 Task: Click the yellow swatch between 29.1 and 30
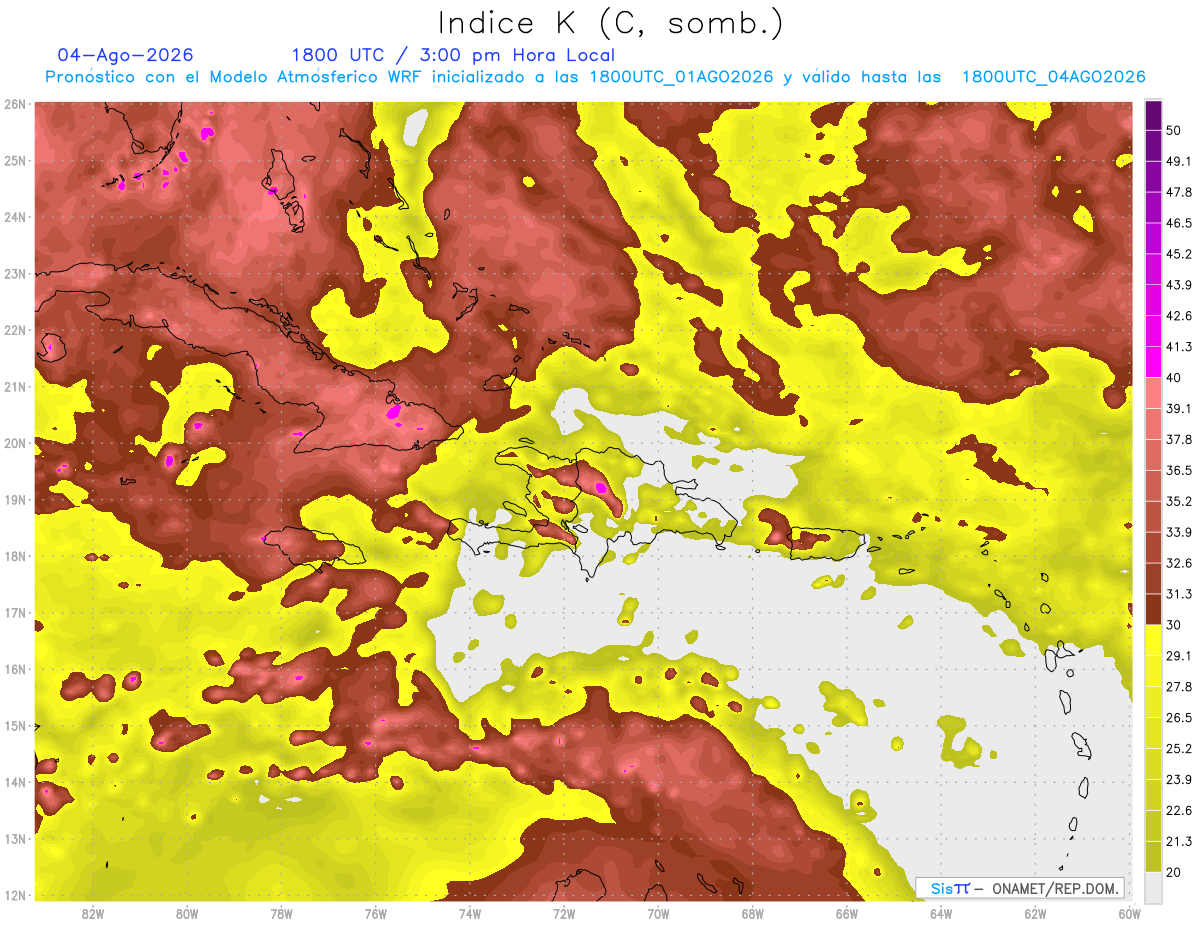click(x=1153, y=640)
